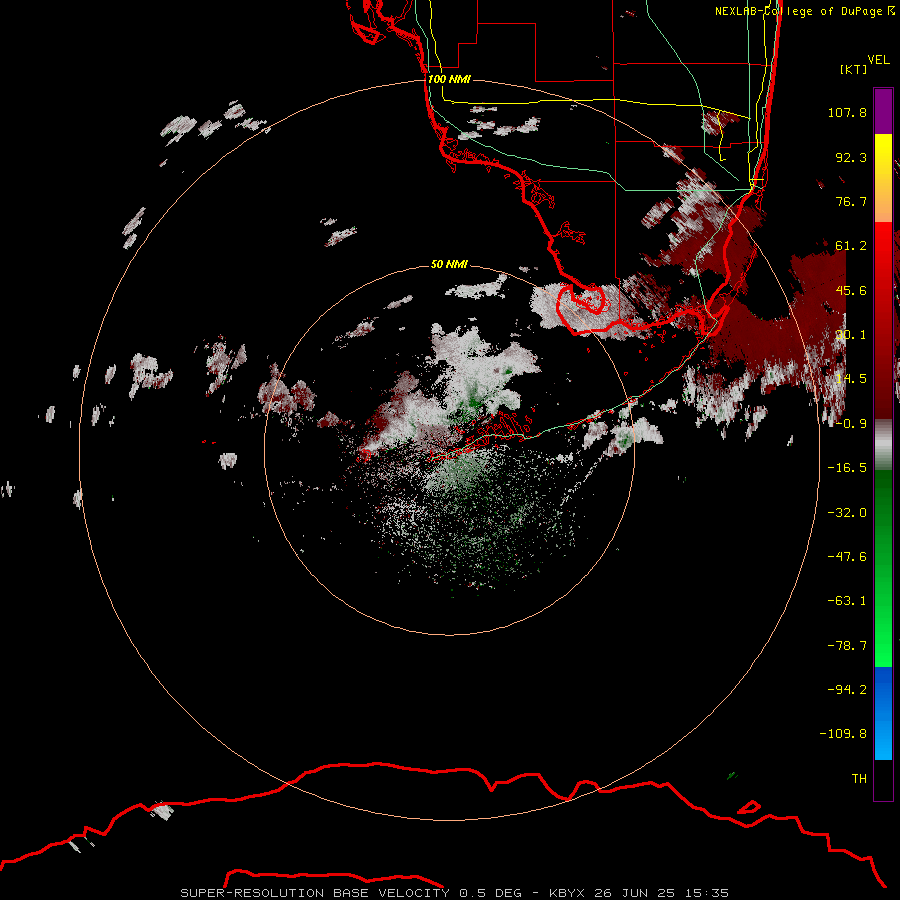
Task: Select the 107.8 velocity scale value
Action: (x=847, y=112)
